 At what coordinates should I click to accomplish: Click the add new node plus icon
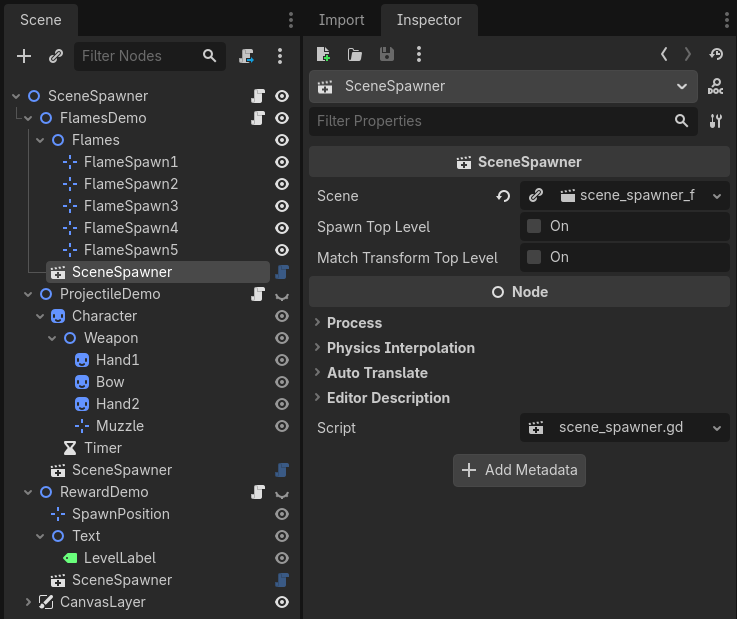click(x=25, y=56)
